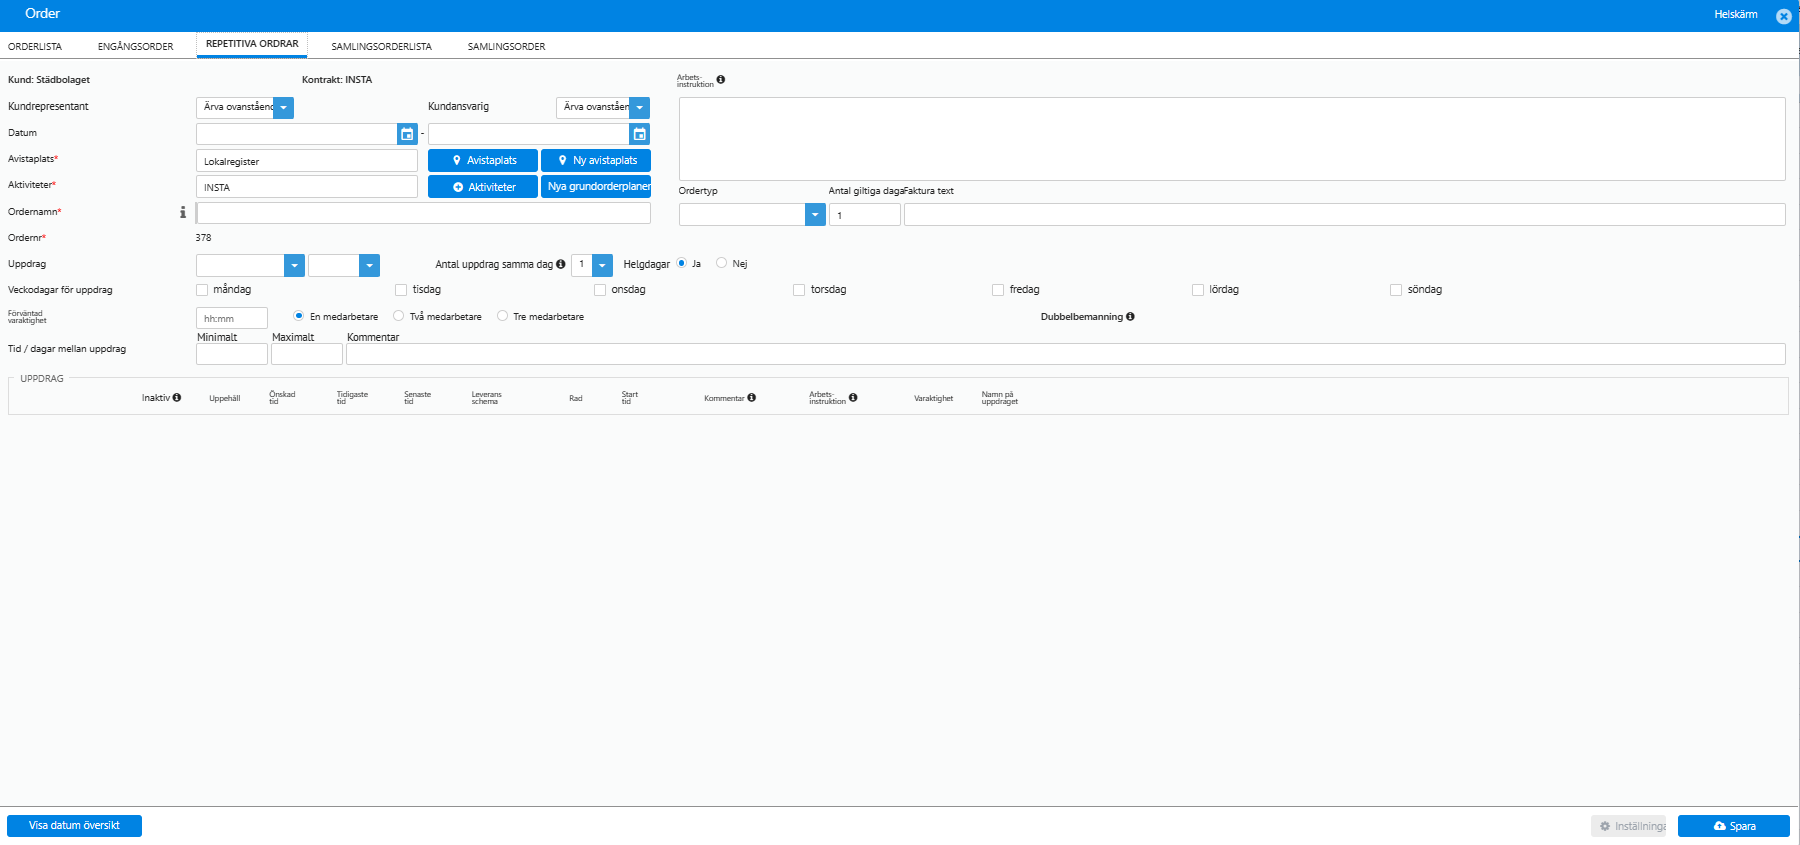Click the hh:mm expected duration field
Image resolution: width=1800 pixels, height=845 pixels.
point(232,318)
